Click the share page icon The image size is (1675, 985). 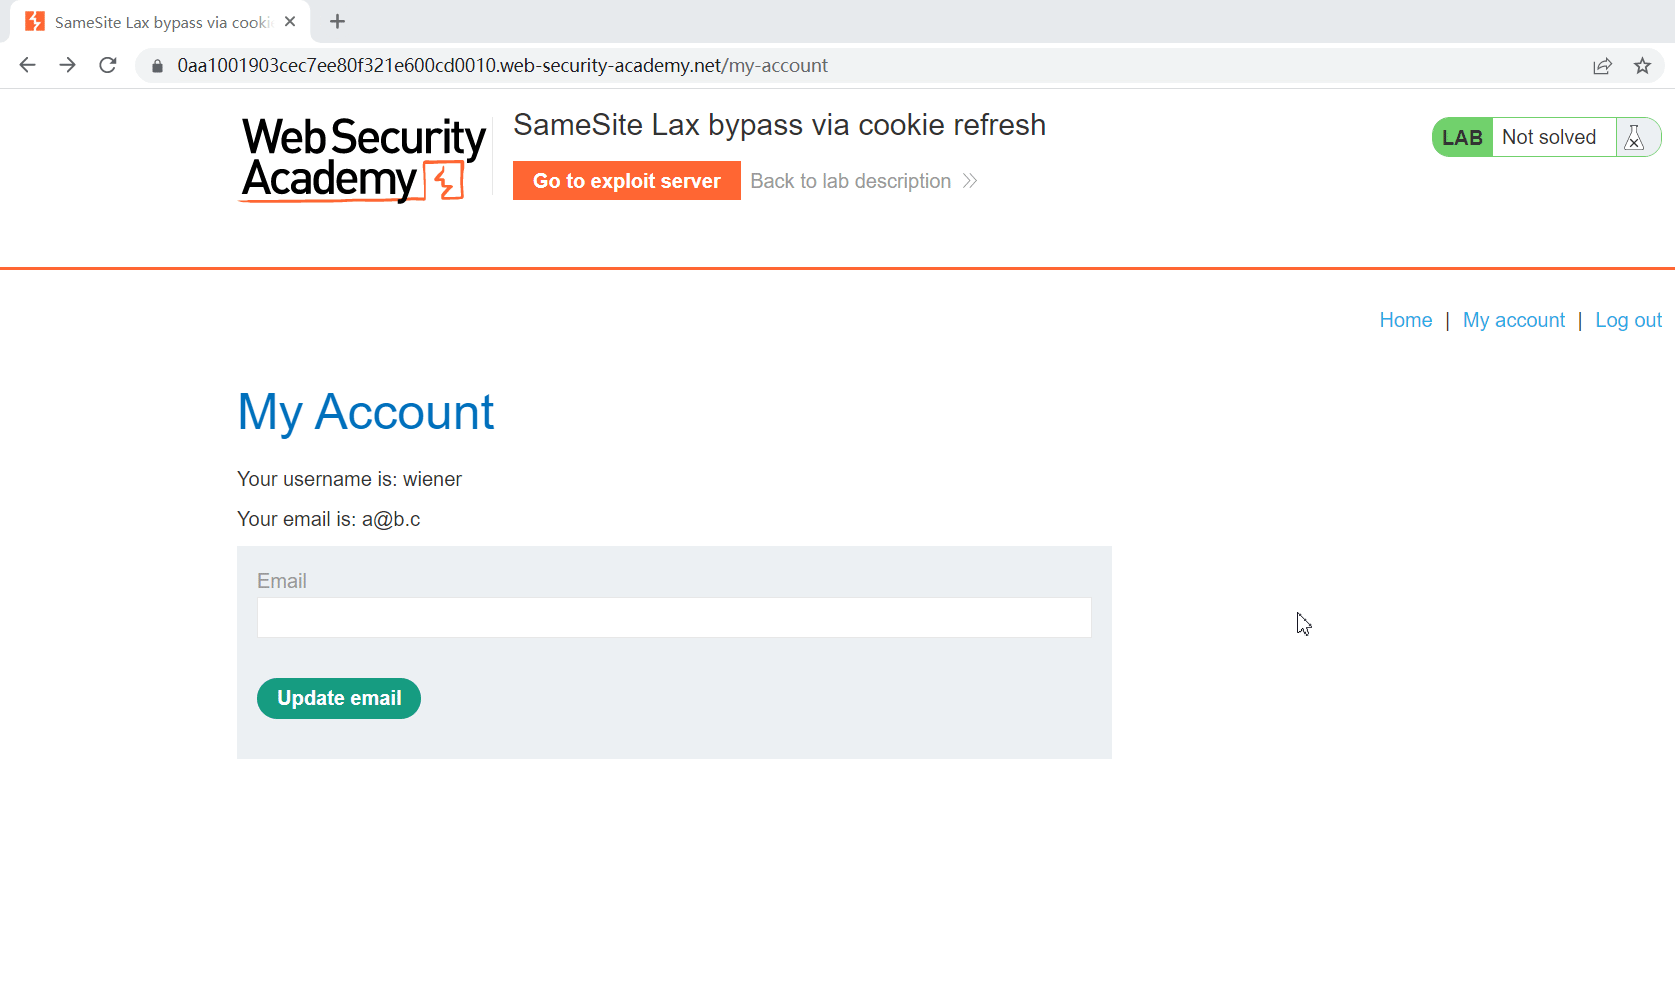(1602, 66)
